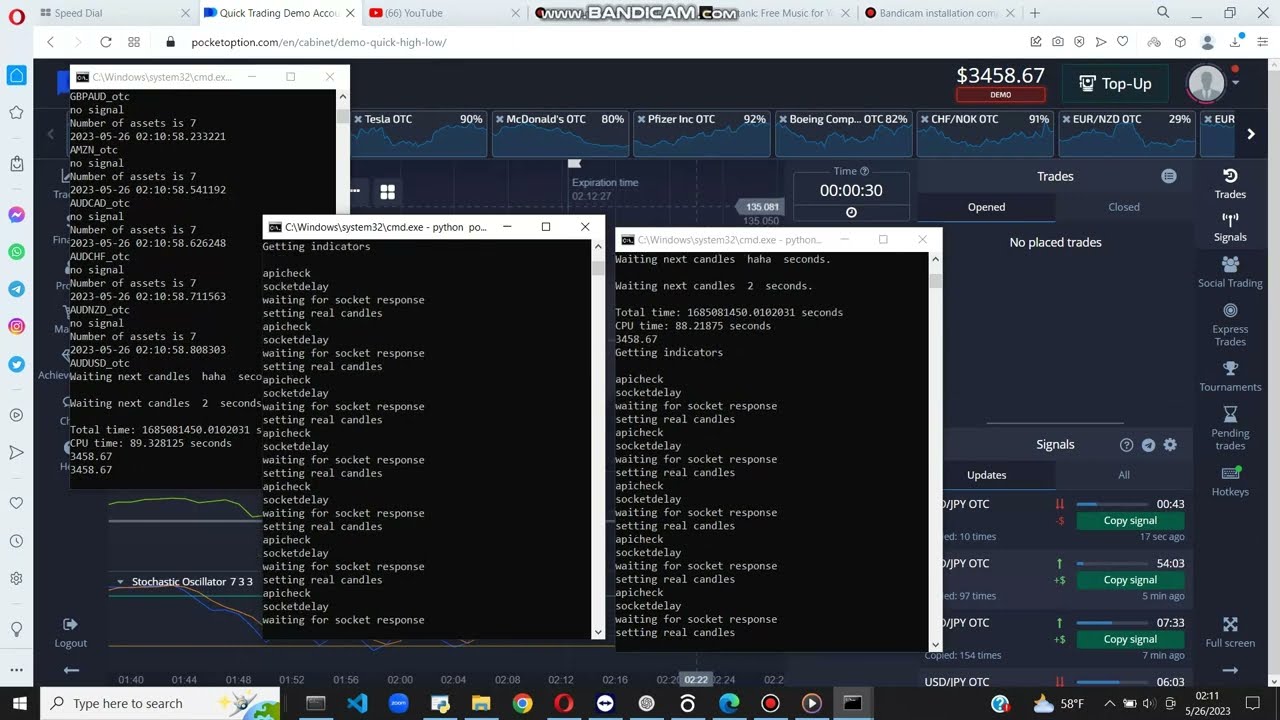Switch to the Speed Dial tab
Screen dimensions: 1280x720
pos(113,13)
